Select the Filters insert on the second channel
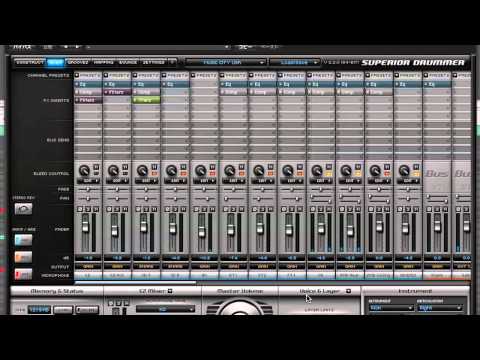The image size is (480, 360). pos(117,92)
